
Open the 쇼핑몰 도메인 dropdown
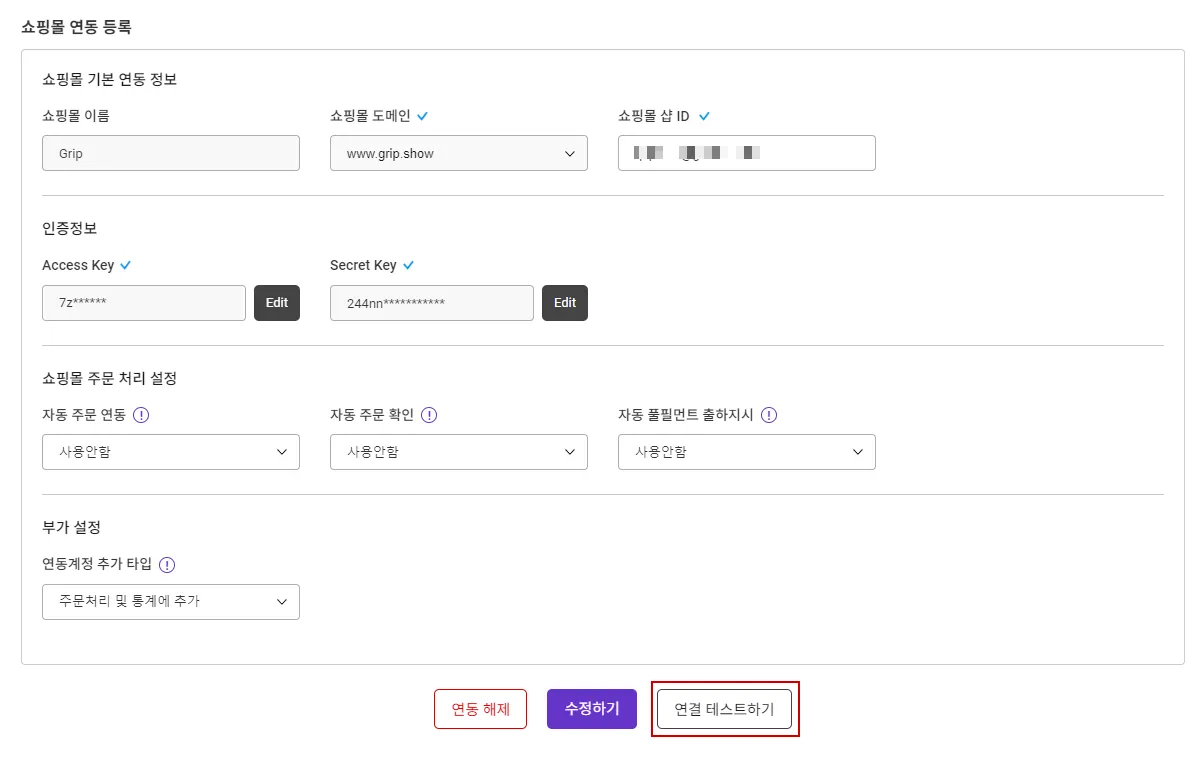(x=458, y=153)
